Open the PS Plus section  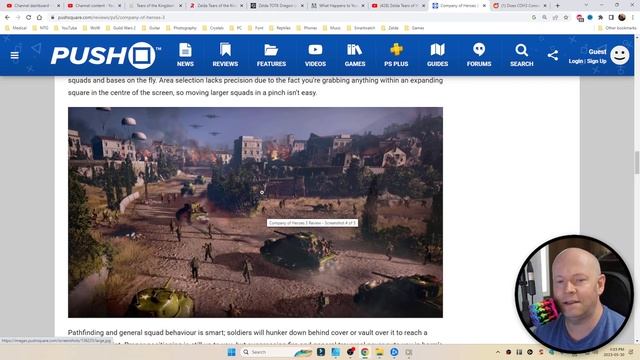(x=396, y=55)
